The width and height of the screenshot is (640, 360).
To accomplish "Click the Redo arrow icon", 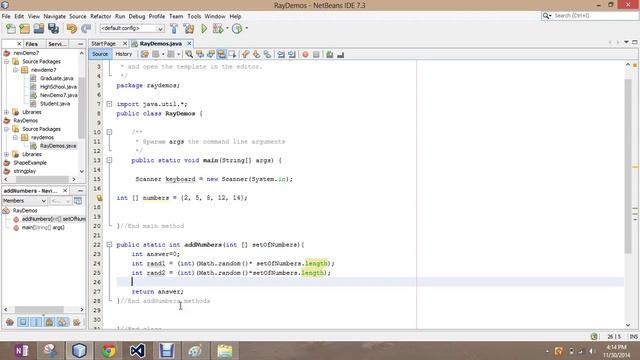I will tap(86, 29).
